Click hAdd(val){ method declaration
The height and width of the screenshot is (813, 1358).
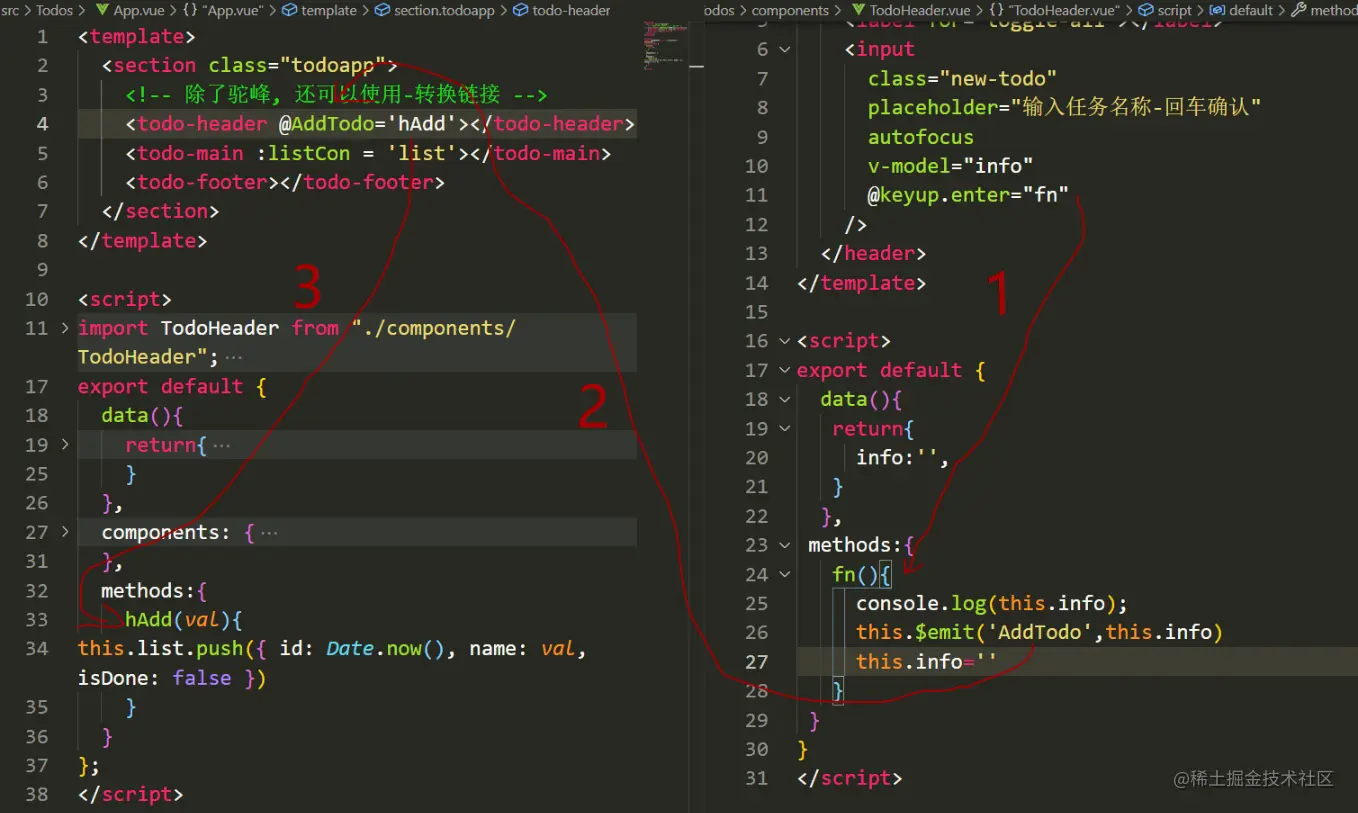[x=184, y=620]
